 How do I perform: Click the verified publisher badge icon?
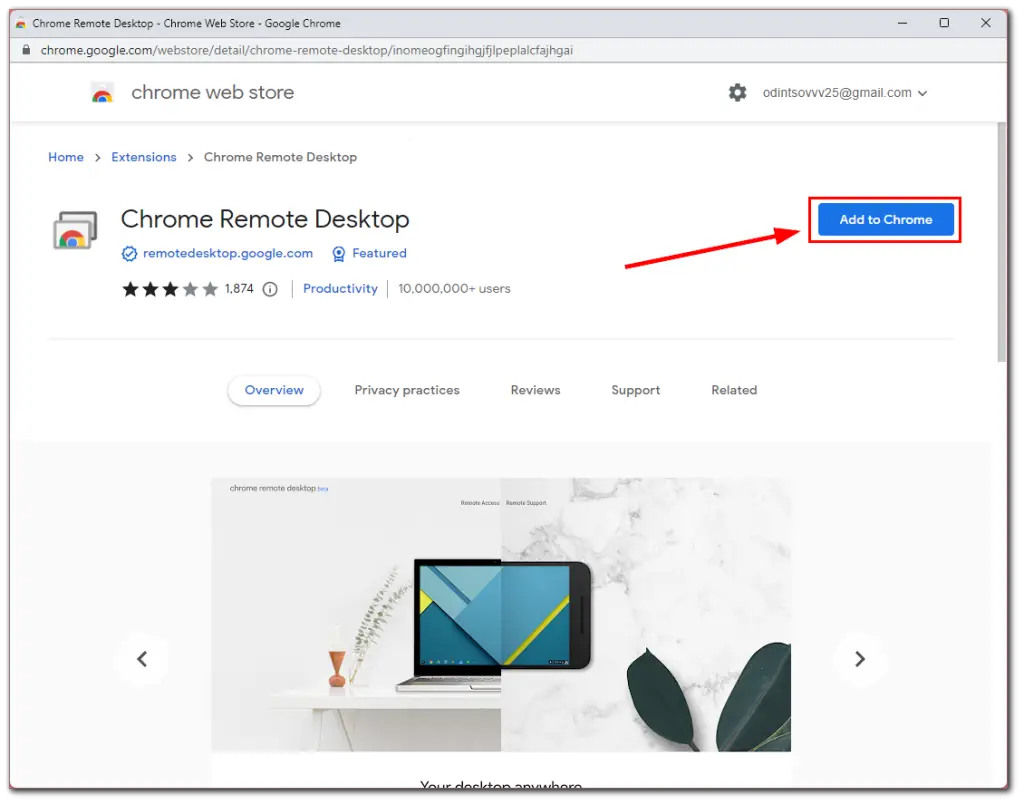[x=129, y=253]
